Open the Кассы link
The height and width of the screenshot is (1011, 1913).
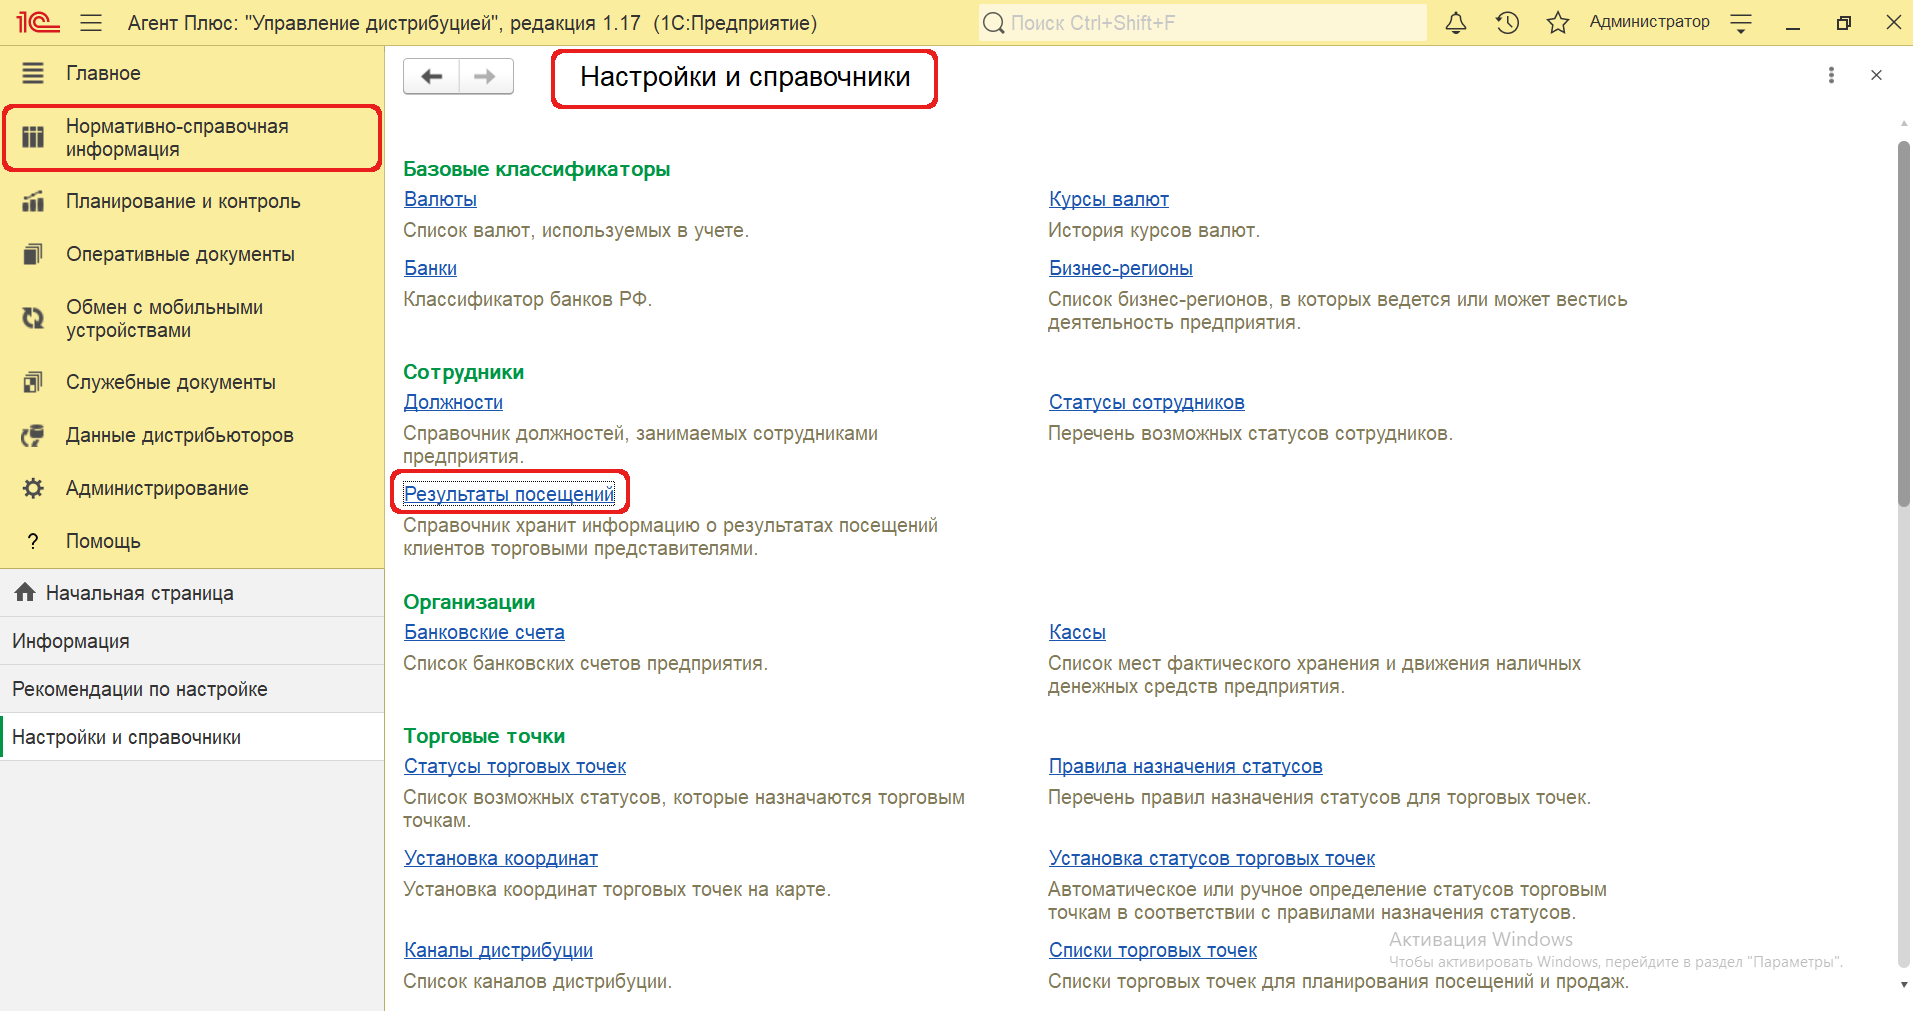(x=1077, y=632)
